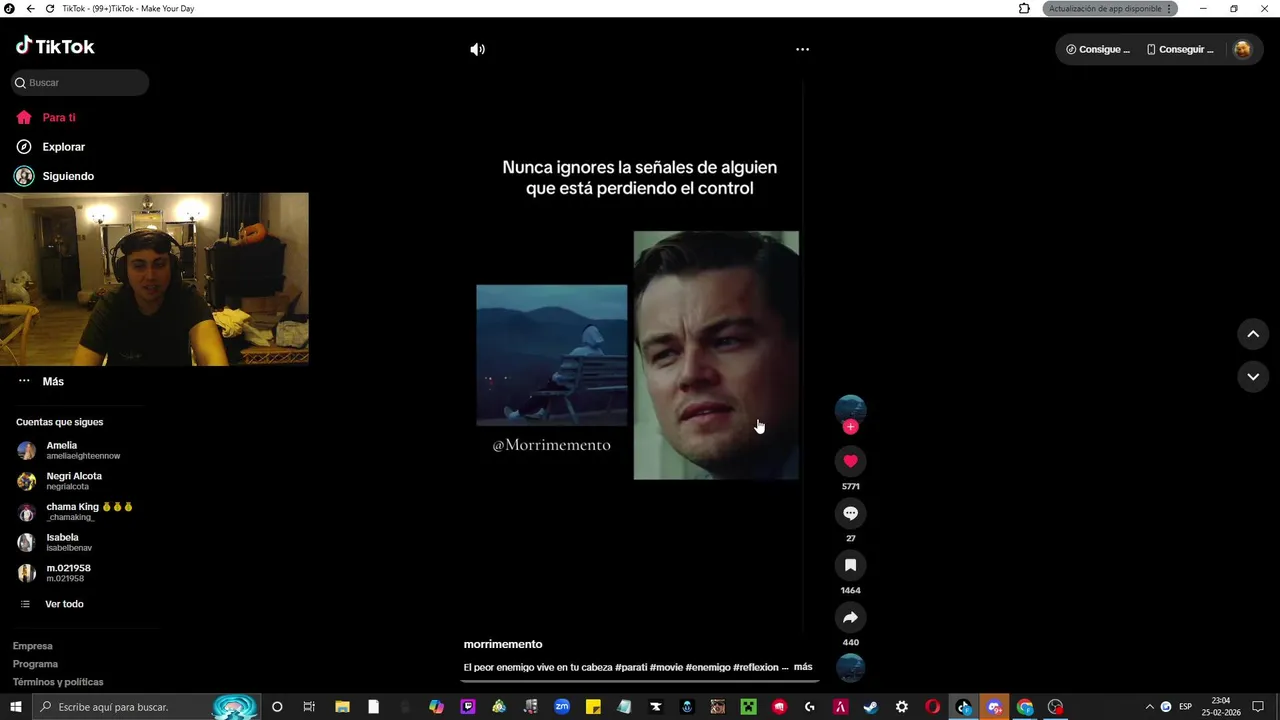
Task: Click the TikTok logo
Action: [55, 46]
